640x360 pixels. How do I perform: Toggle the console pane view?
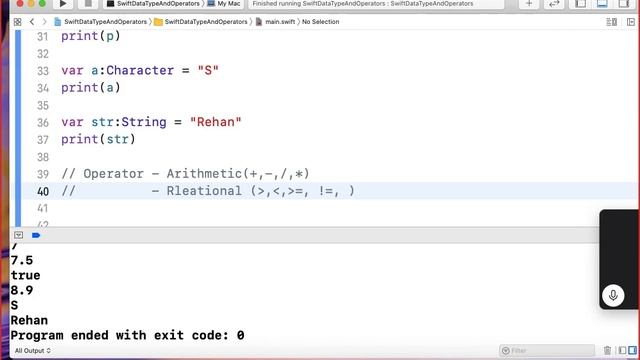pyautogui.click(x=633, y=350)
